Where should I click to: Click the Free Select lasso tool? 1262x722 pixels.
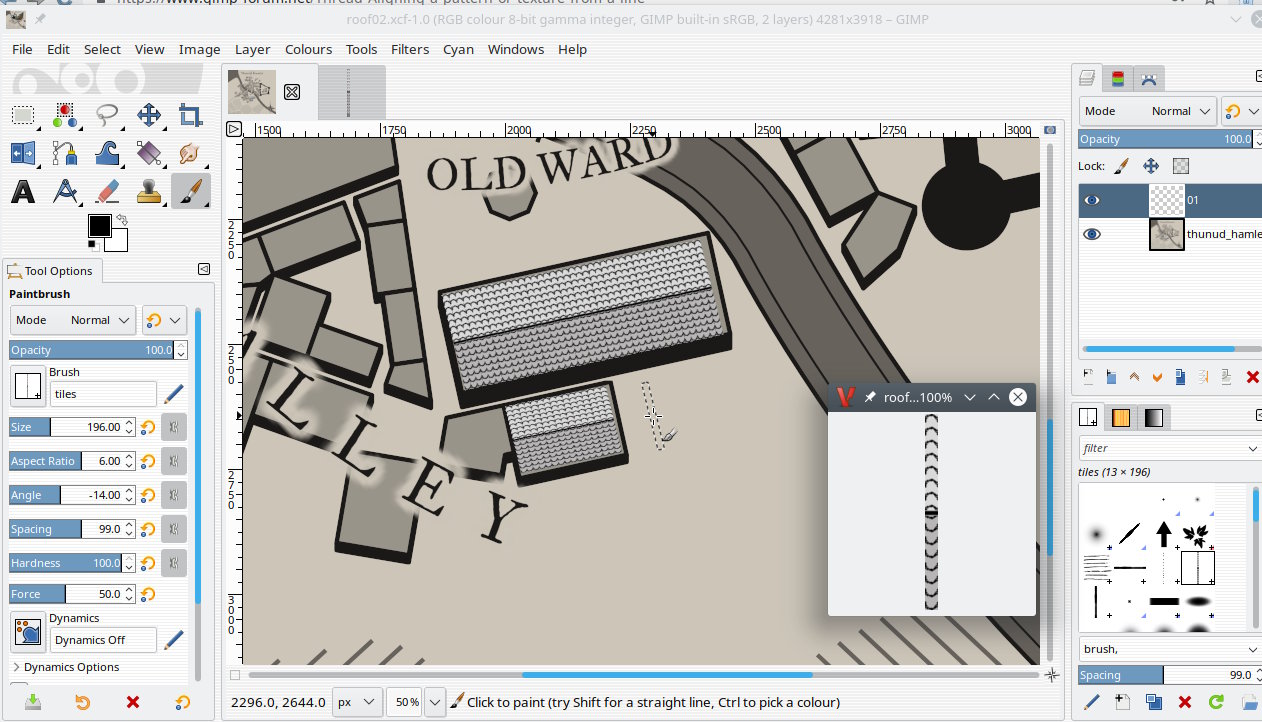tap(107, 115)
